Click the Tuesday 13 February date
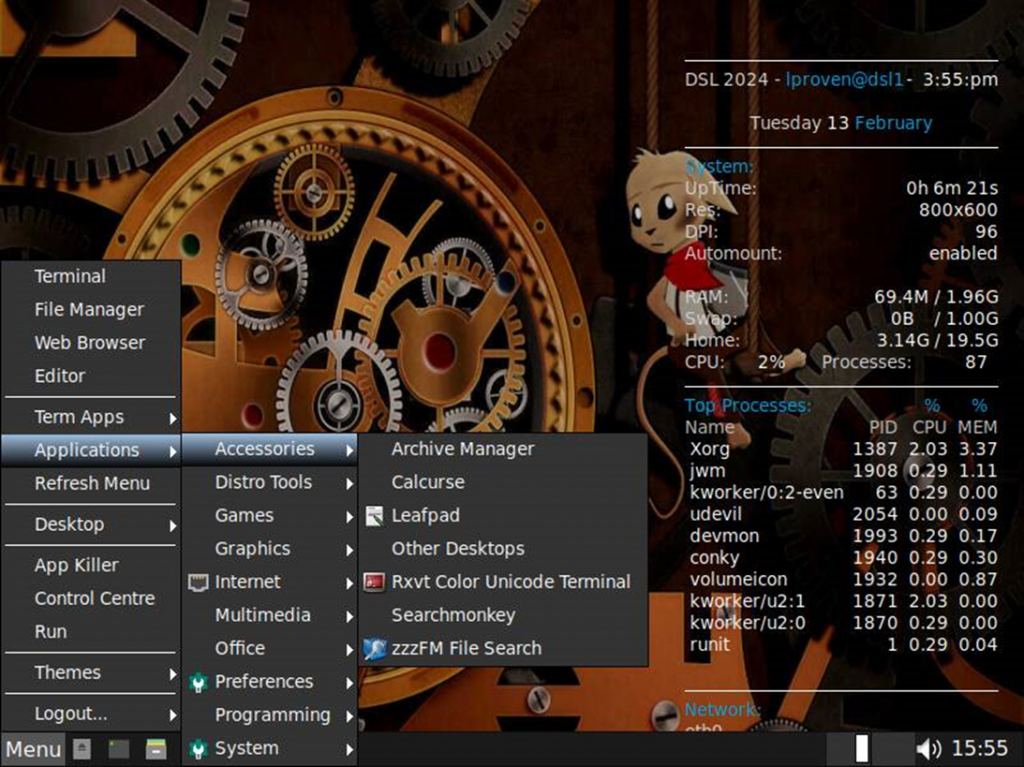The width and height of the screenshot is (1024, 767). coord(841,123)
